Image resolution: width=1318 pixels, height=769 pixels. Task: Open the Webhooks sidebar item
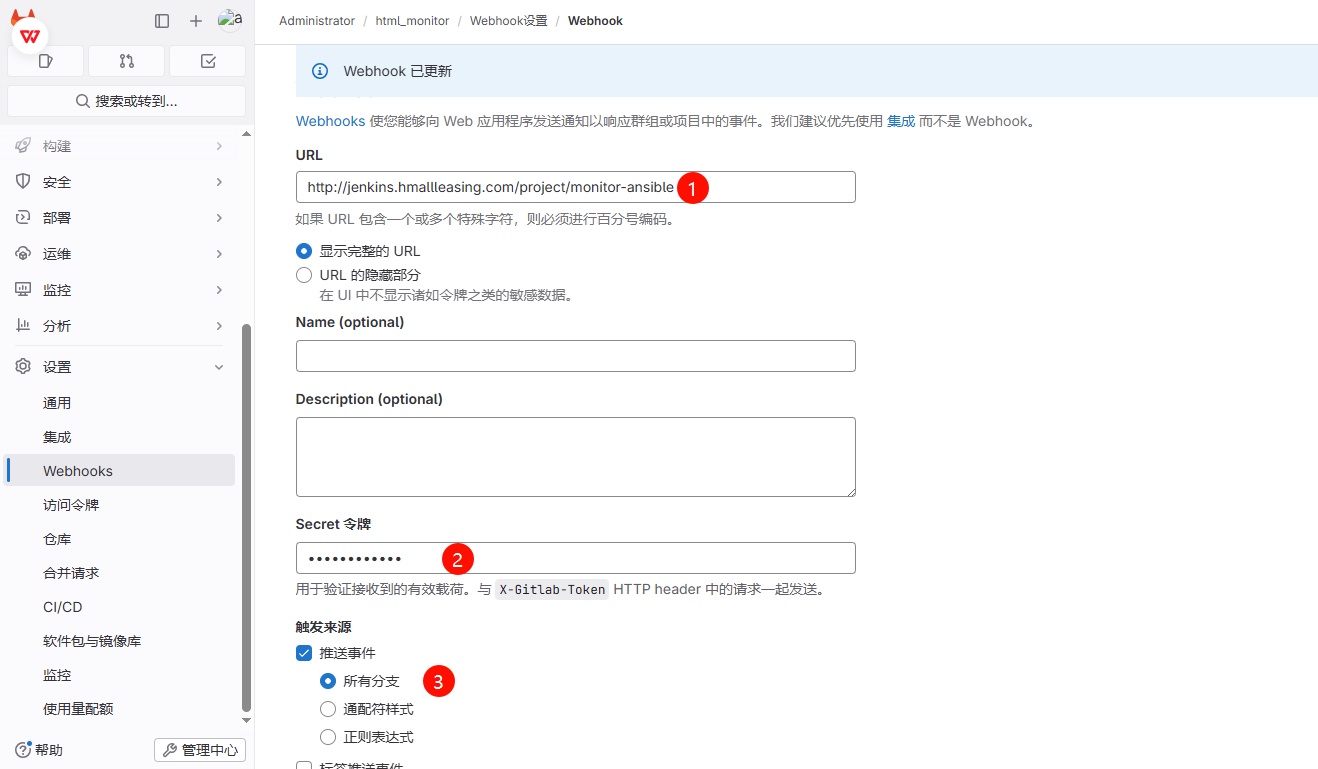coord(78,471)
